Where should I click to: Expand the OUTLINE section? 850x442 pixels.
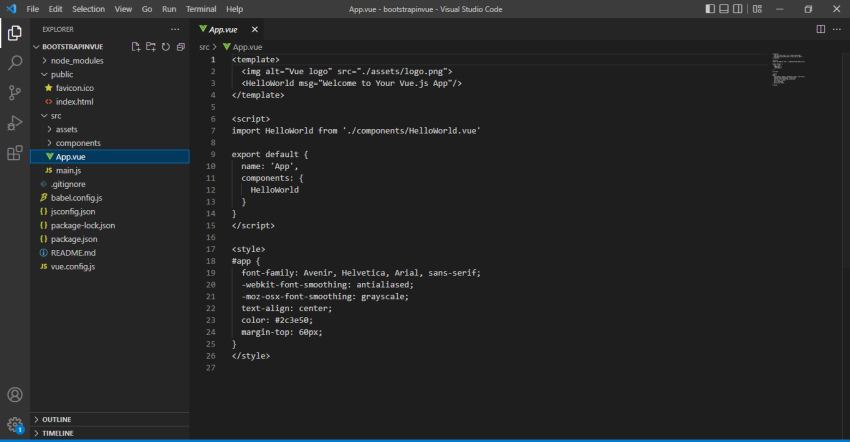point(110,420)
